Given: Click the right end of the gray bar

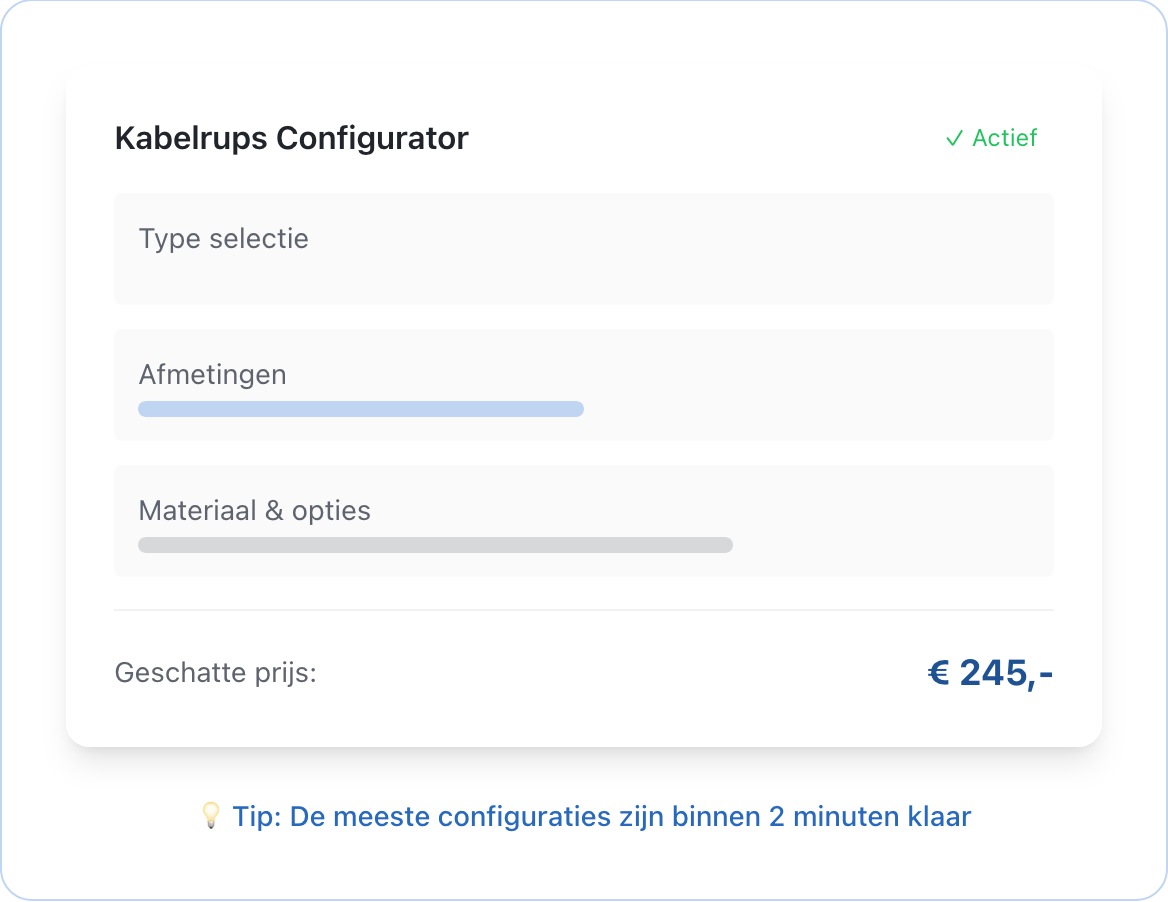Looking at the screenshot, I should (726, 545).
